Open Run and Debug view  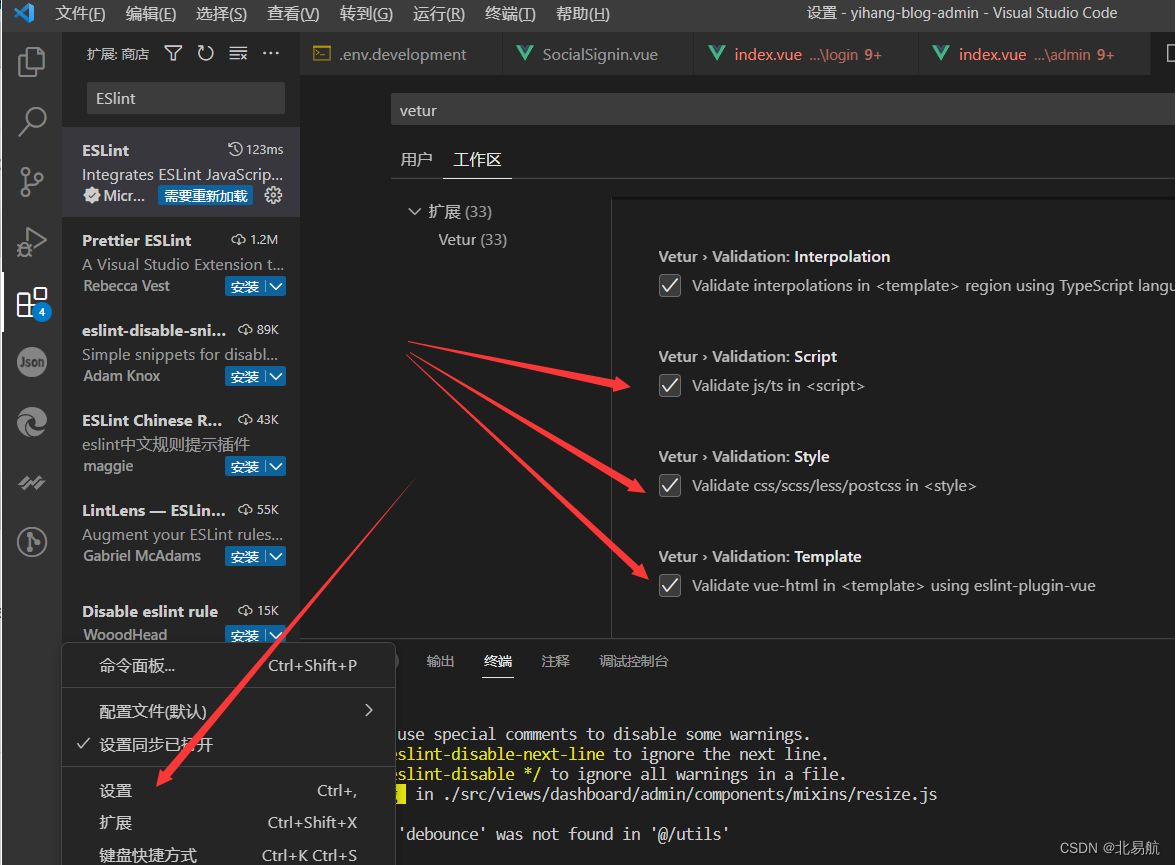[x=32, y=242]
